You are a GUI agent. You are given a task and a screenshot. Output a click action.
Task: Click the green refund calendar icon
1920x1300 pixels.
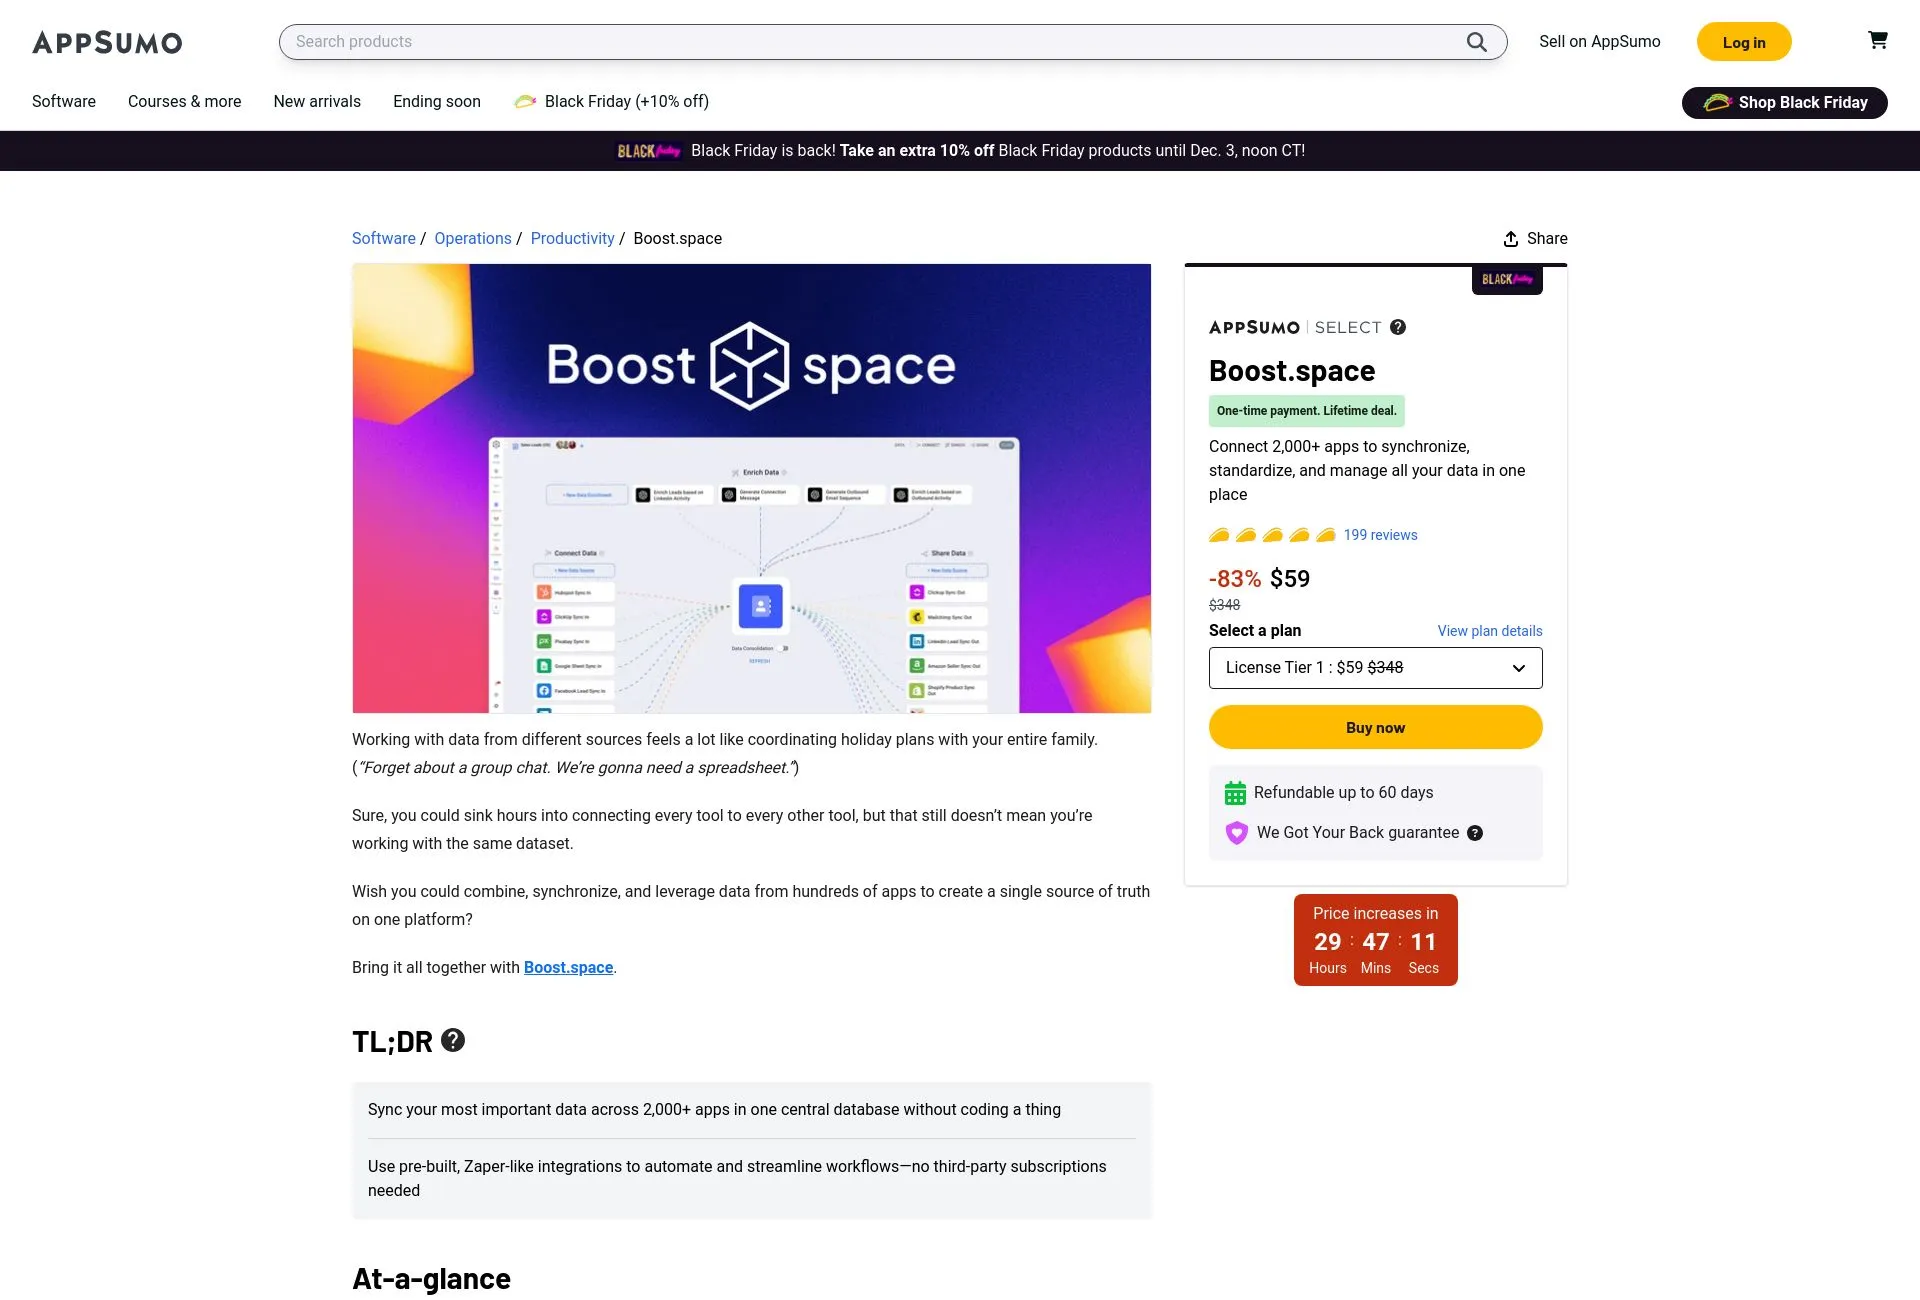pyautogui.click(x=1236, y=792)
